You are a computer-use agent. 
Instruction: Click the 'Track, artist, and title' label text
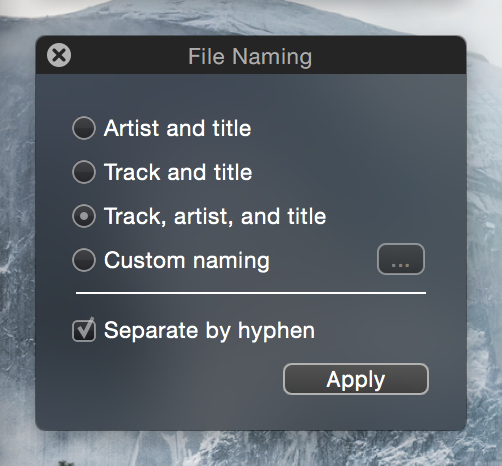(215, 217)
